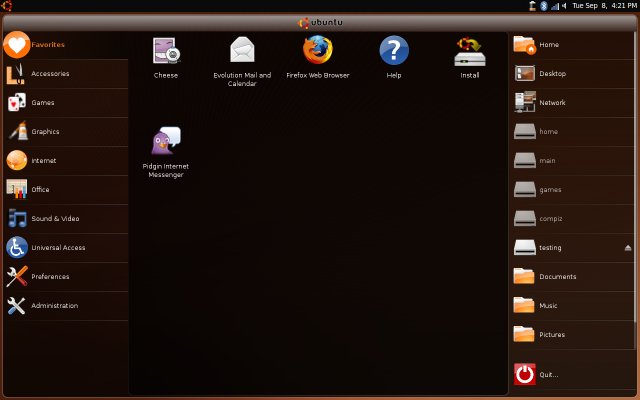
Task: Open the compiz drive volume
Action: (572, 219)
